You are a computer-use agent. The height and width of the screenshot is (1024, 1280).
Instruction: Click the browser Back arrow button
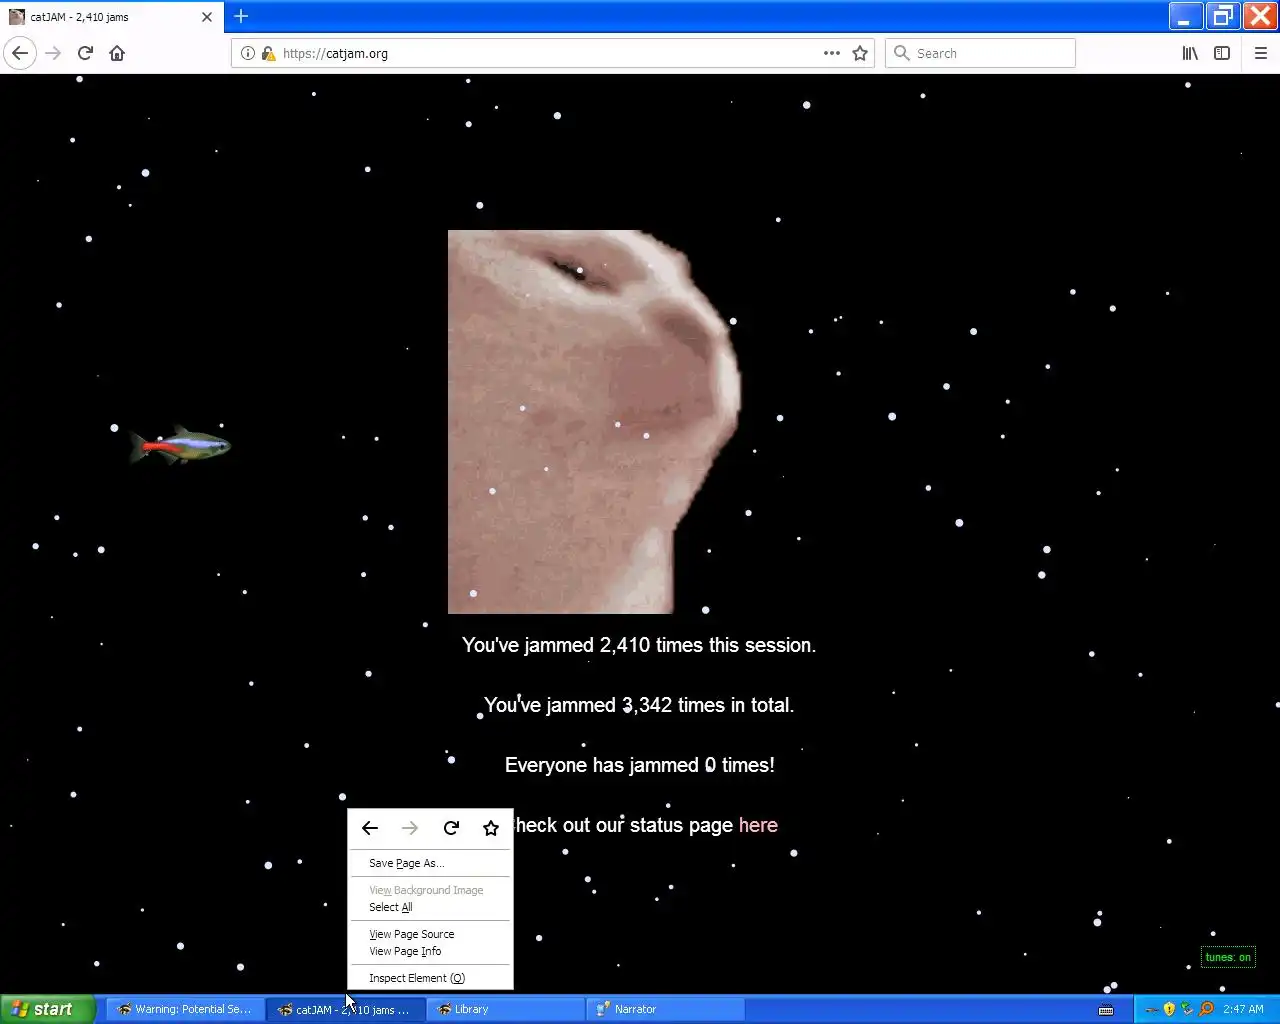pos(20,53)
